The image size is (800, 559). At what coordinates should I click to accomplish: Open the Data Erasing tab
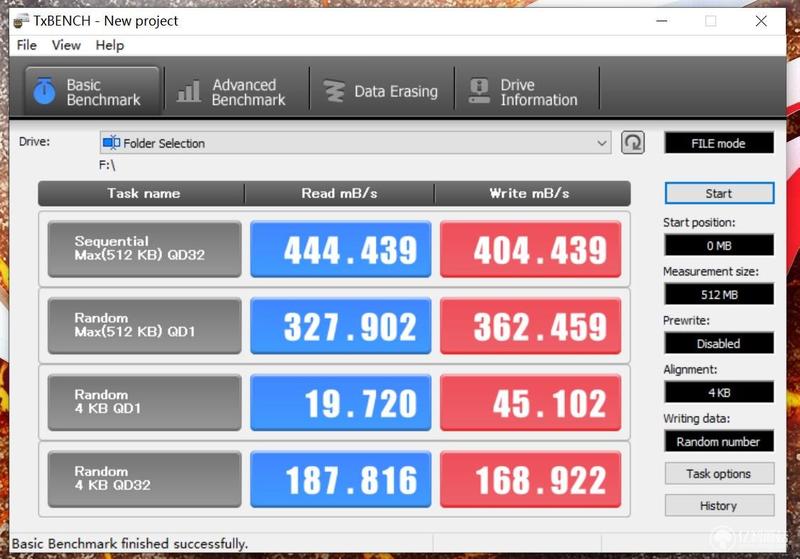coord(382,91)
